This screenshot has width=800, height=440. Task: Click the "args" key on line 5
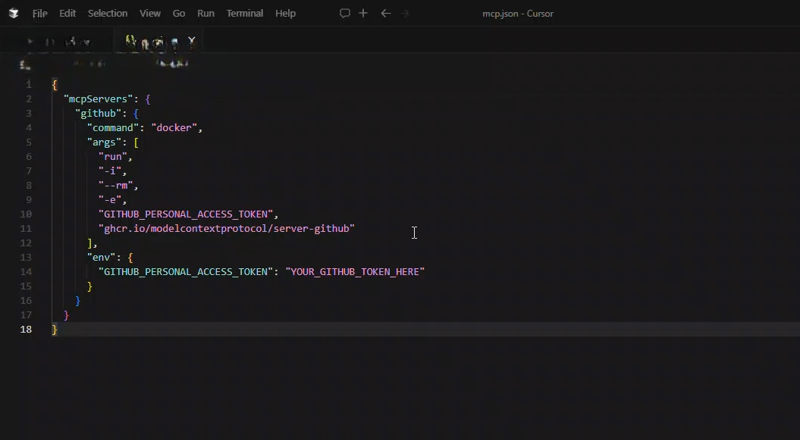point(106,143)
